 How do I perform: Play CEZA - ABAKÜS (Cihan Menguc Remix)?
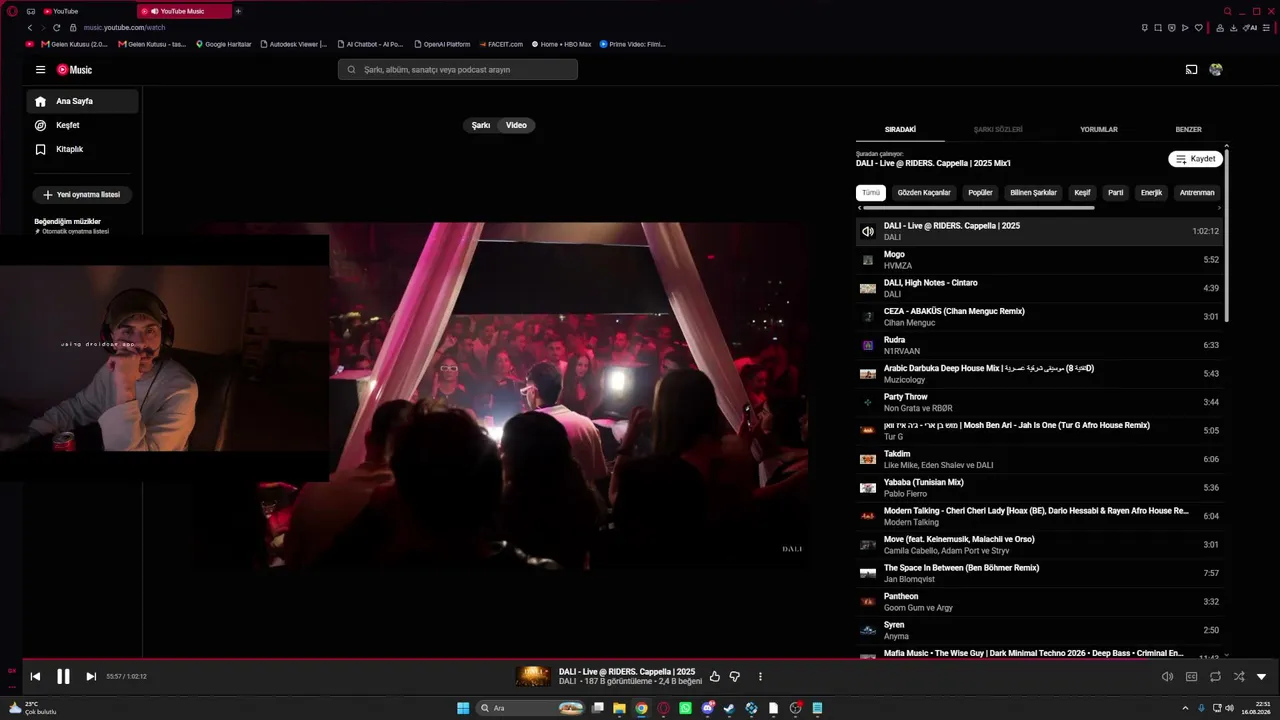pos(1039,317)
